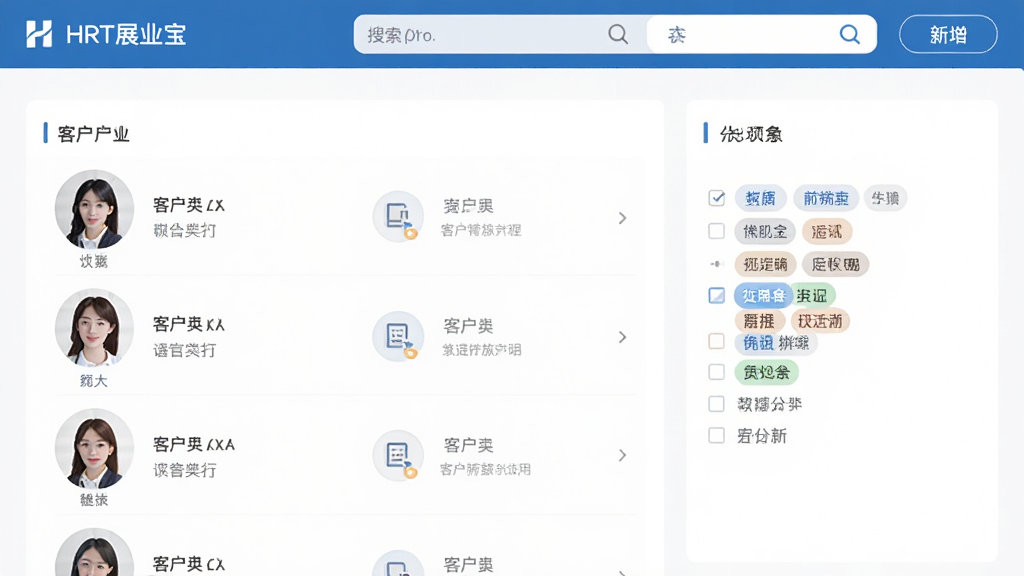Tick the checkbox beside 宕分新
Image resolution: width=1024 pixels, height=576 pixels.
point(716,435)
